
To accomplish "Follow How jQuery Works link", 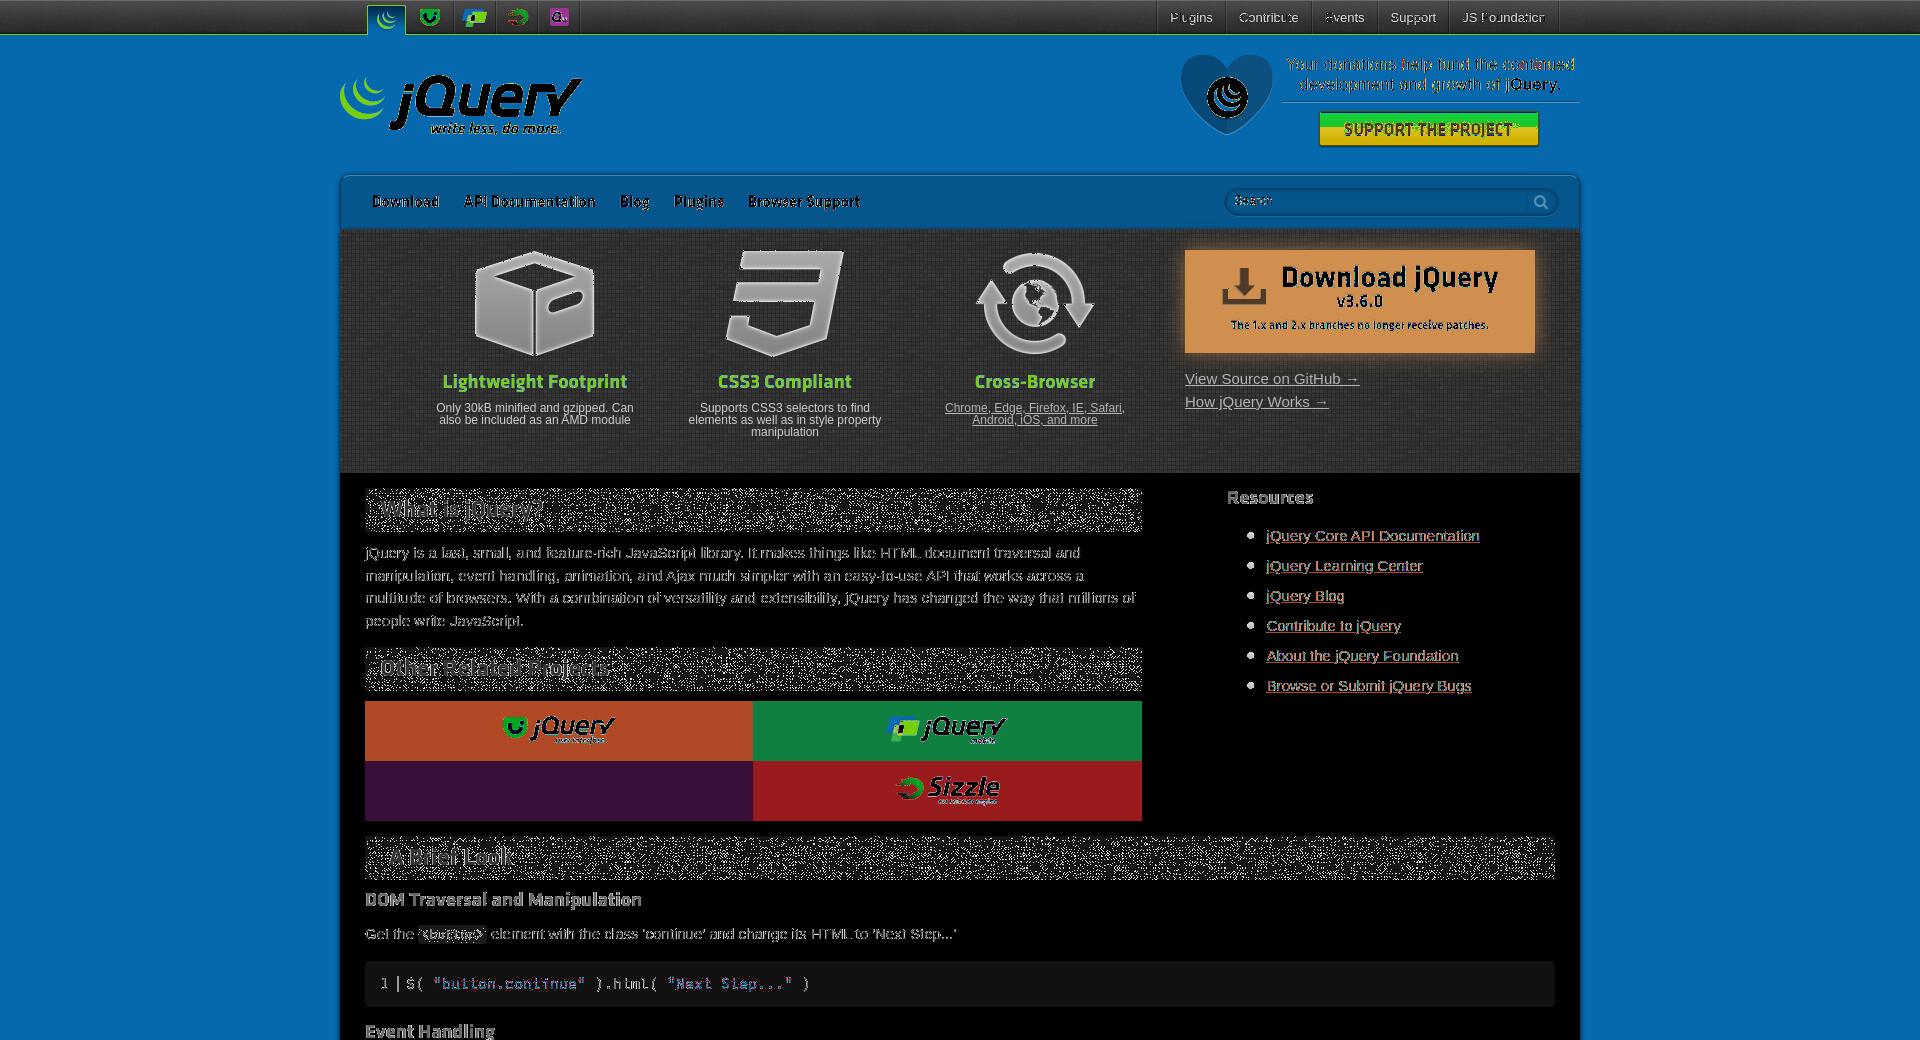I will (1256, 402).
